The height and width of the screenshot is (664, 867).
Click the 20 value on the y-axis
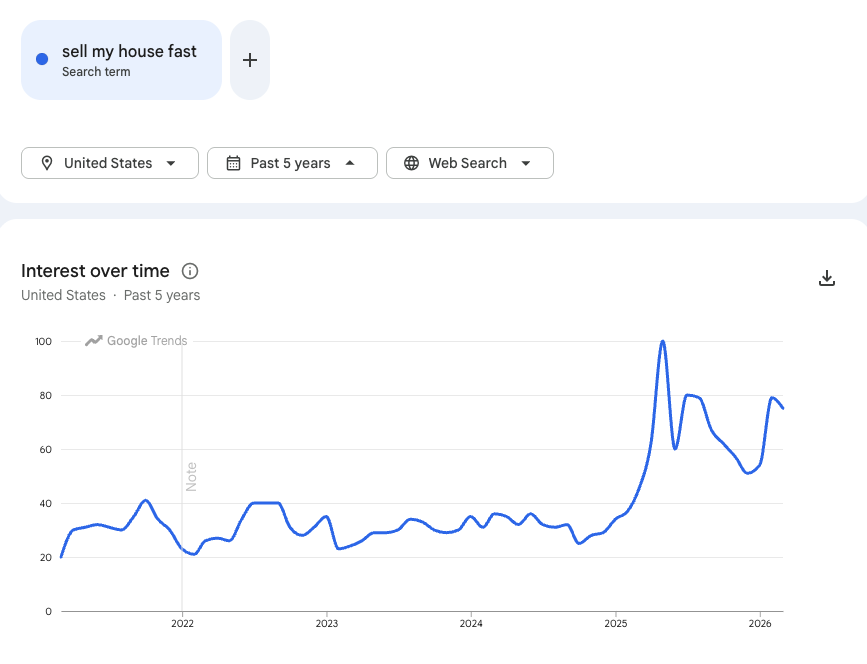coord(46,557)
